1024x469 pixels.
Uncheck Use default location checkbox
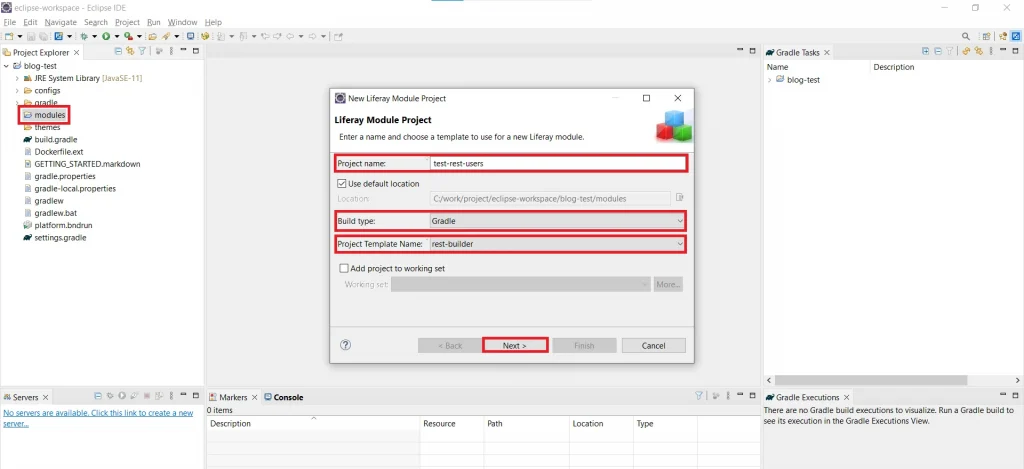pyautogui.click(x=342, y=184)
